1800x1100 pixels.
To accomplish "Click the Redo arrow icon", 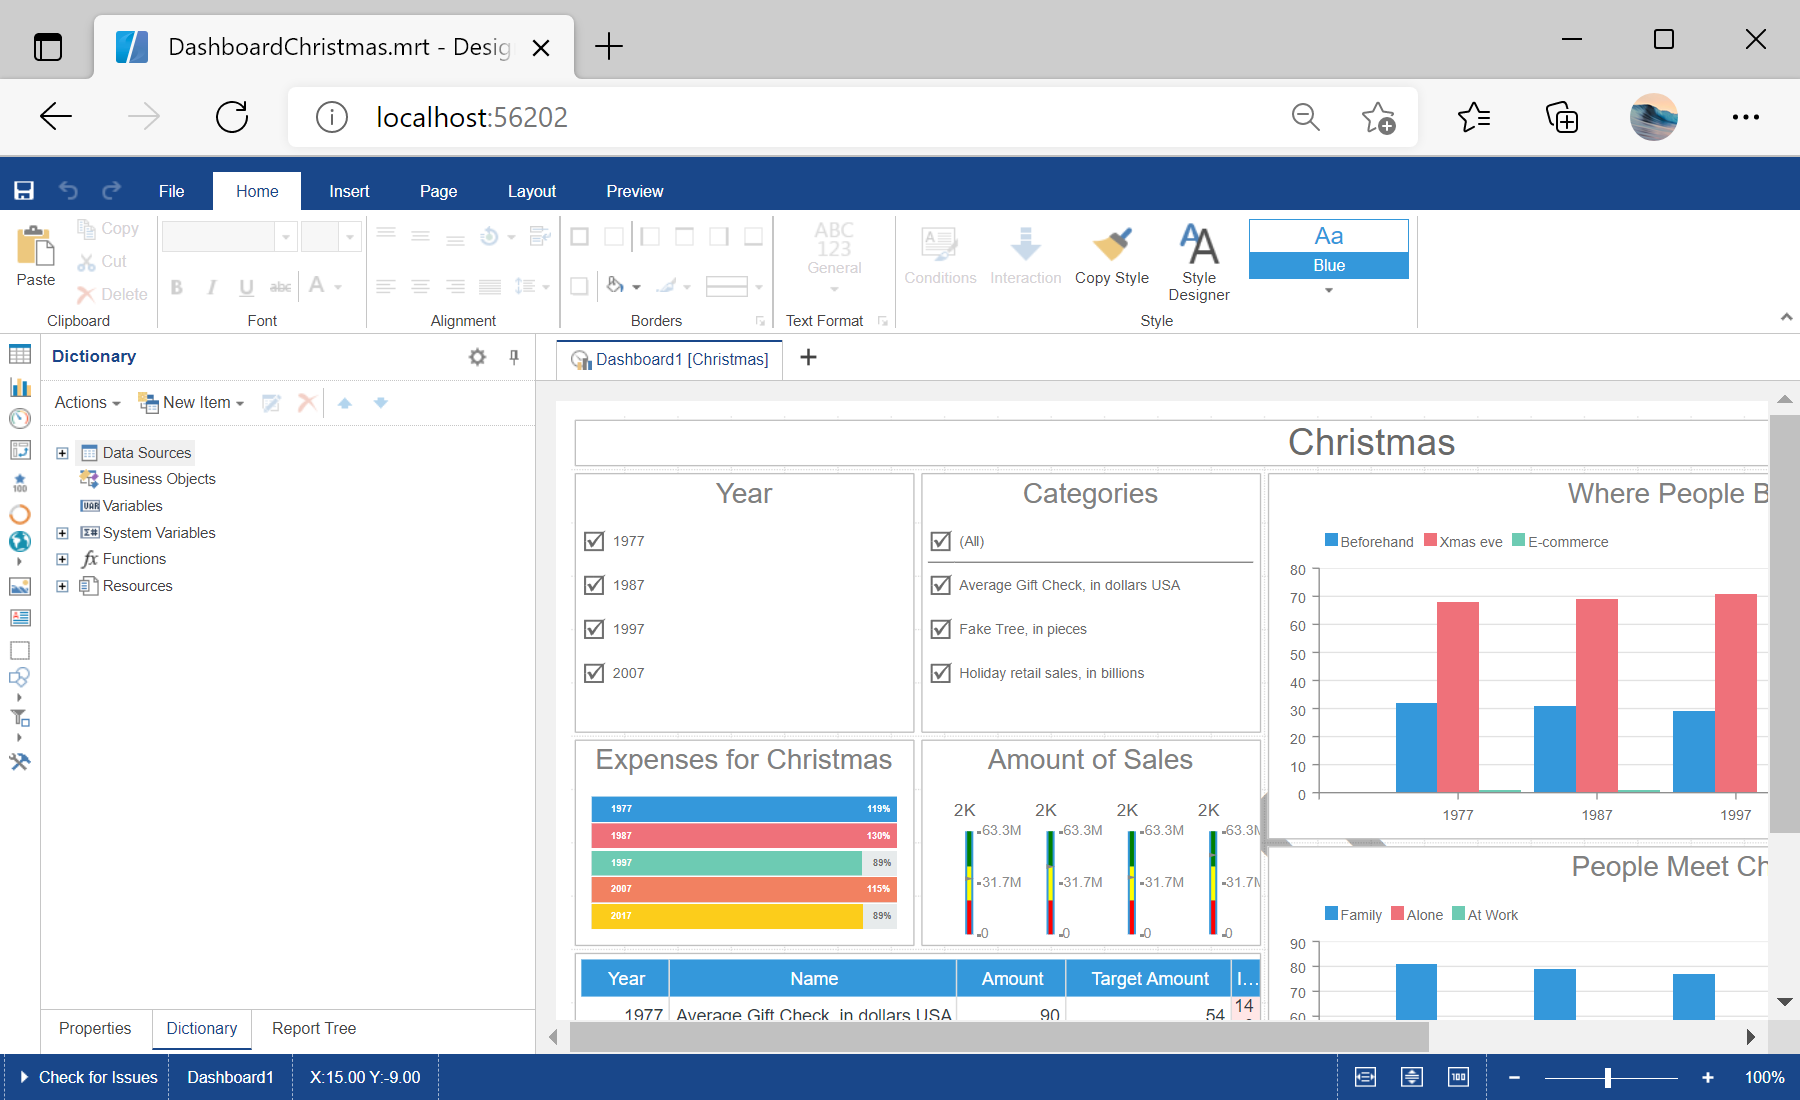I will pyautogui.click(x=111, y=190).
